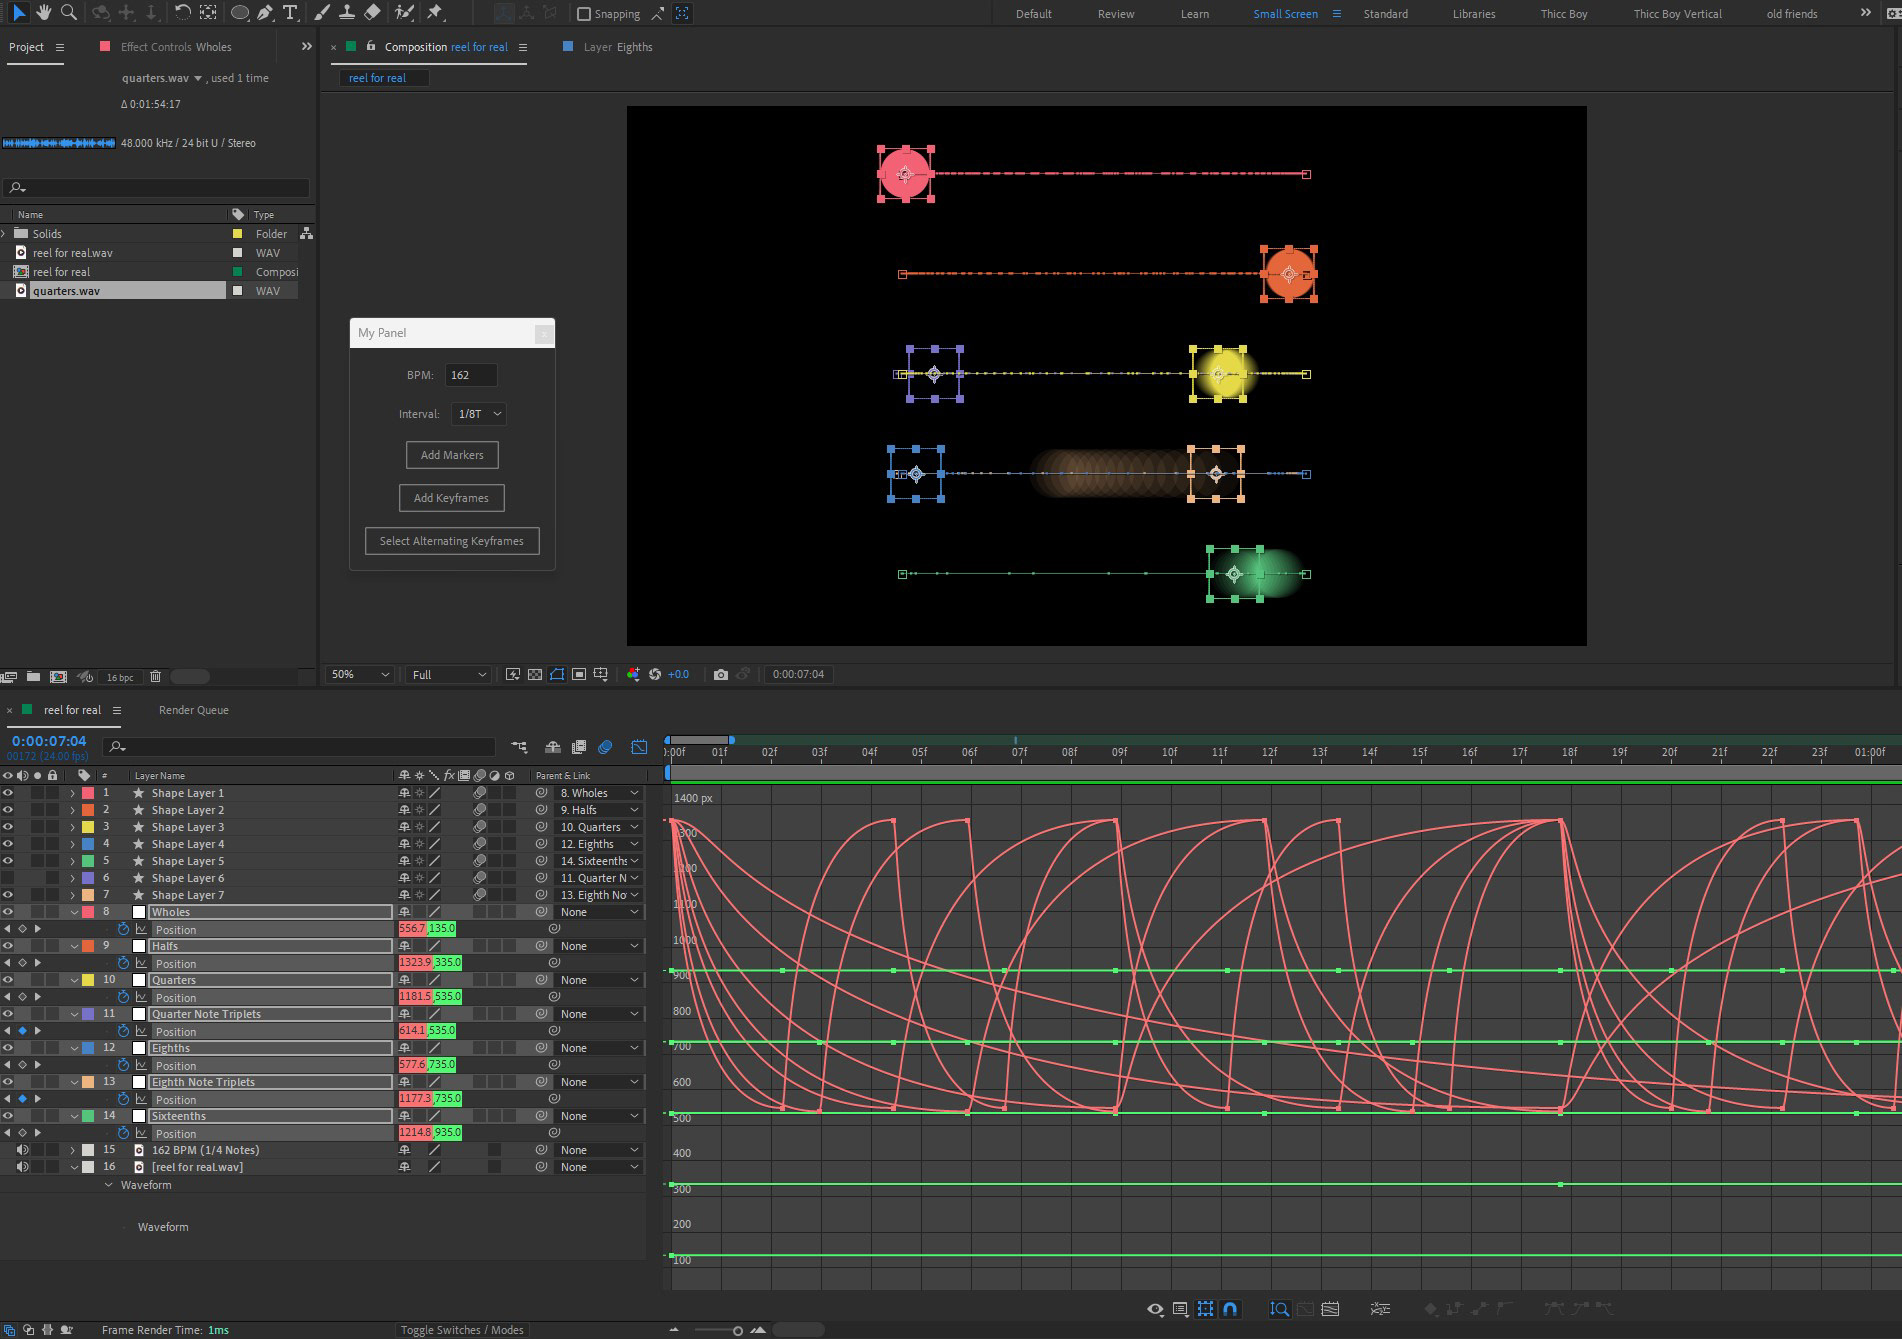Image resolution: width=1902 pixels, height=1339 pixels.
Task: Select the Puppet Pin tool
Action: pyautogui.click(x=435, y=13)
